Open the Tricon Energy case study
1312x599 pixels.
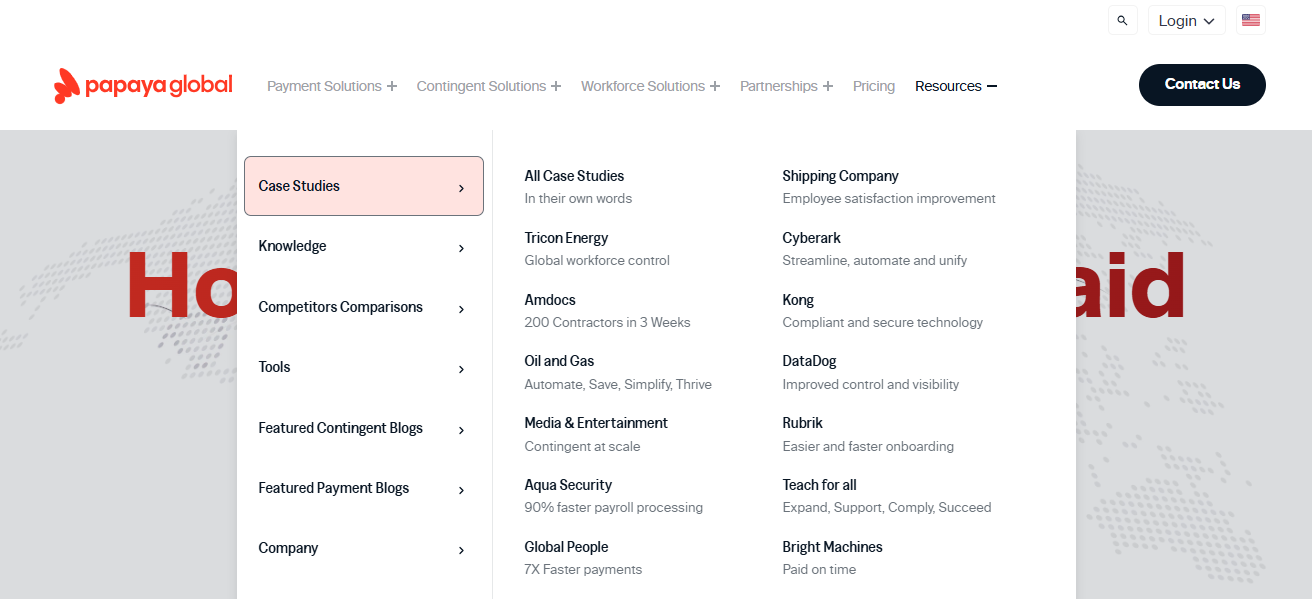click(566, 238)
